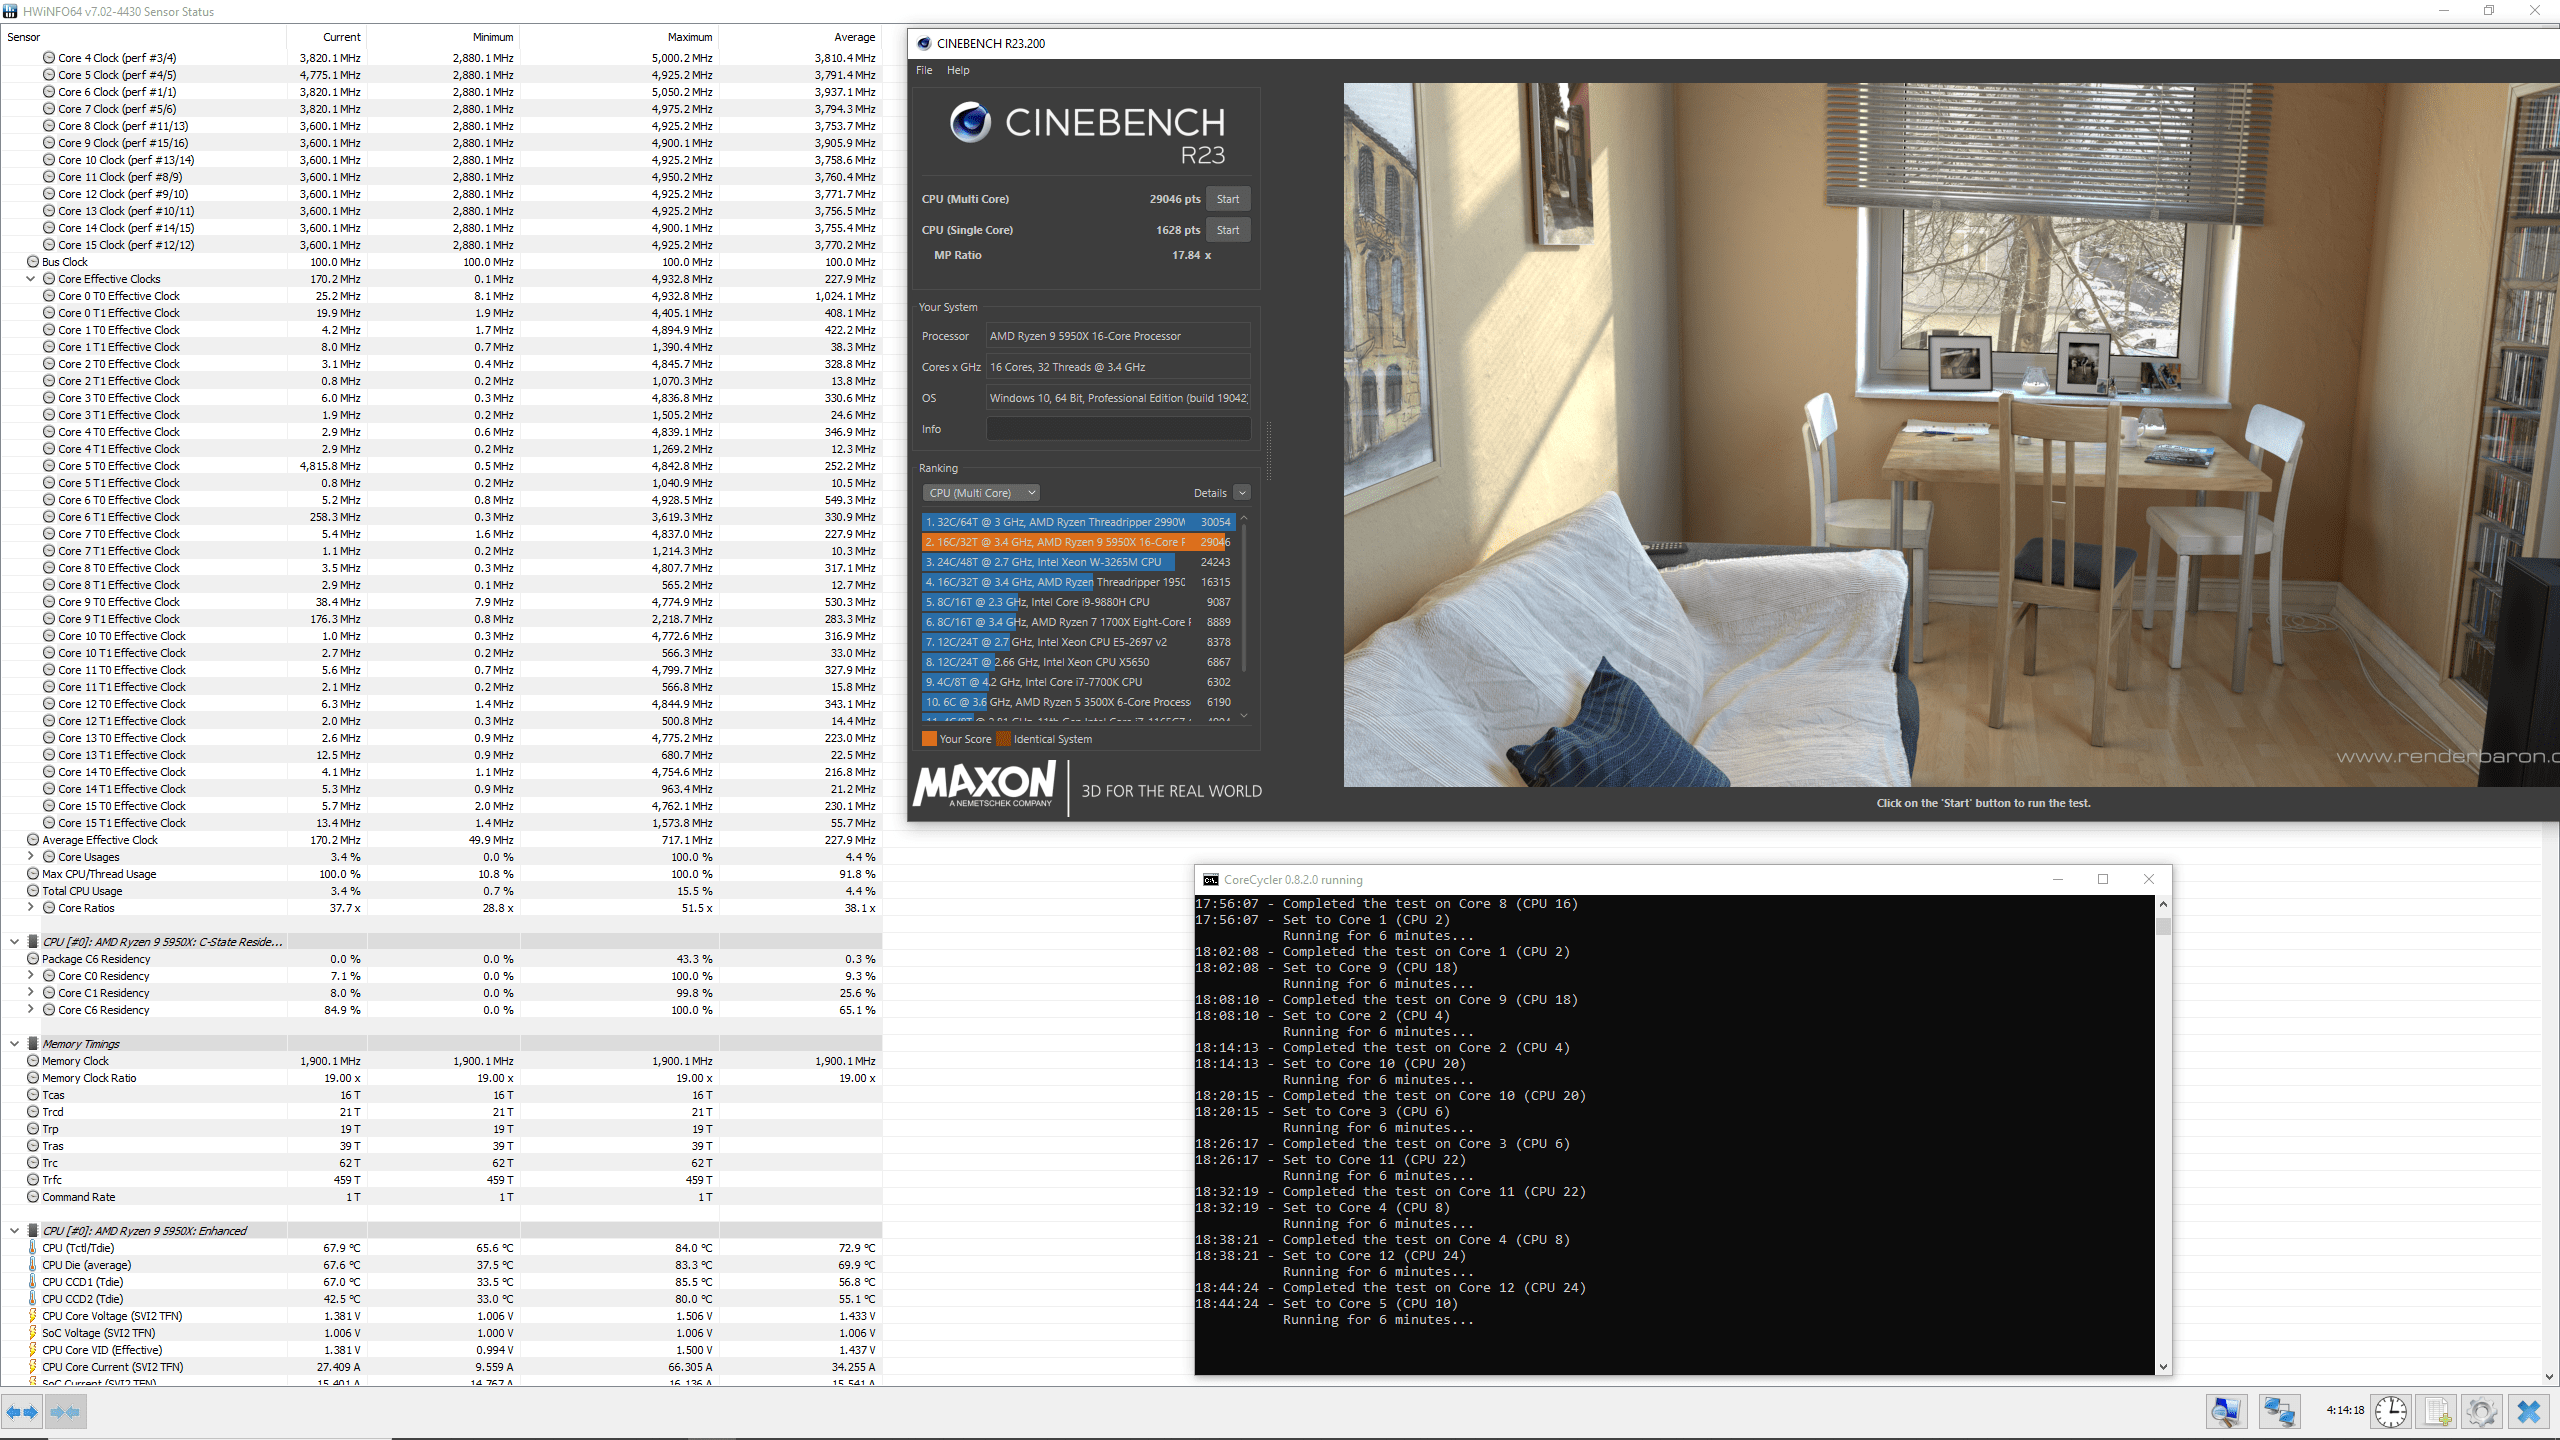
Task: Click the Identical System legend swatch
Action: pos(1003,739)
